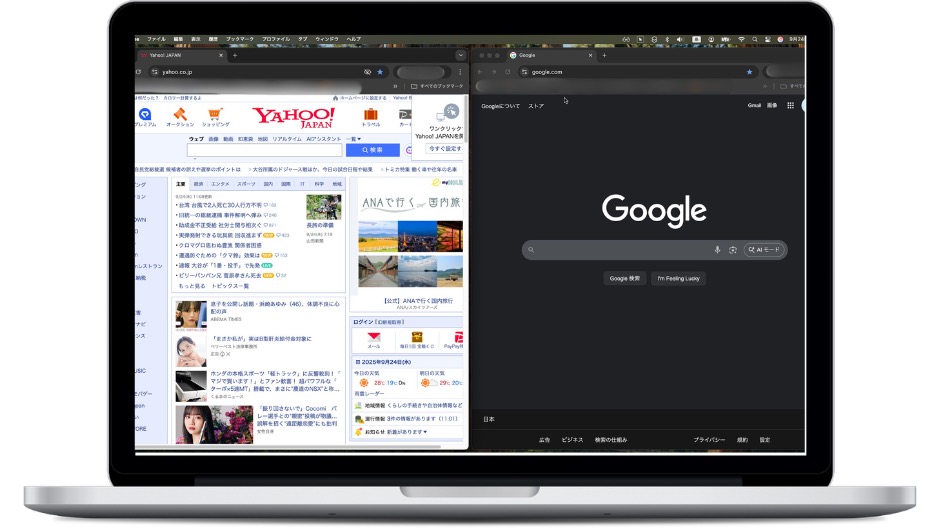Open Yahoo Auction (オークション) hammer icon
This screenshot has width=940, height=528.
180,114
